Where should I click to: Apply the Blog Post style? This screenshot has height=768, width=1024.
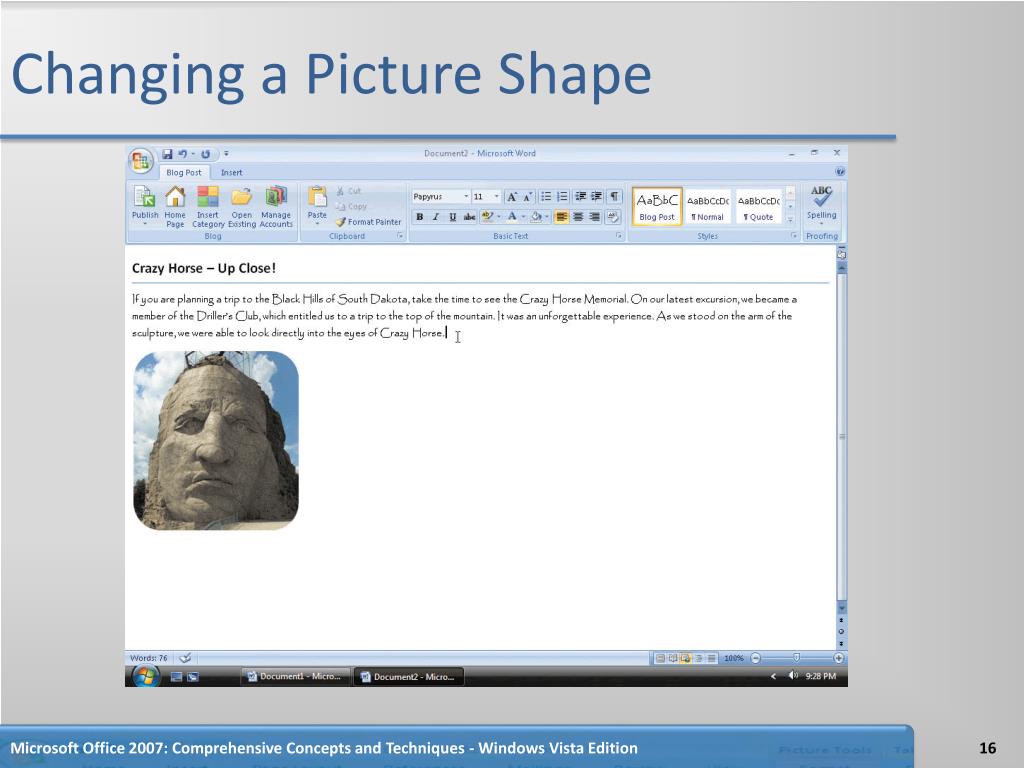coord(657,206)
